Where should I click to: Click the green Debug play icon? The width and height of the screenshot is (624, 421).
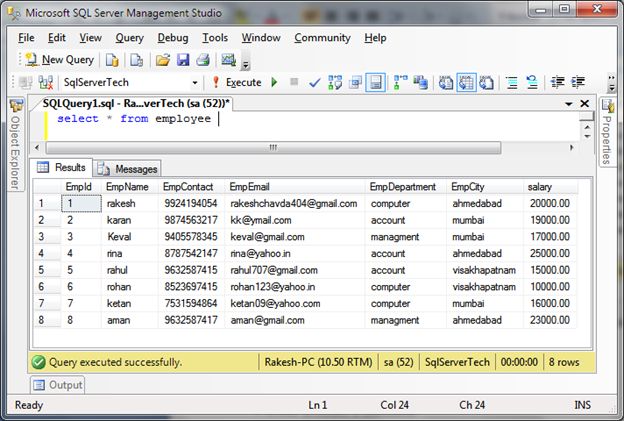tap(274, 82)
